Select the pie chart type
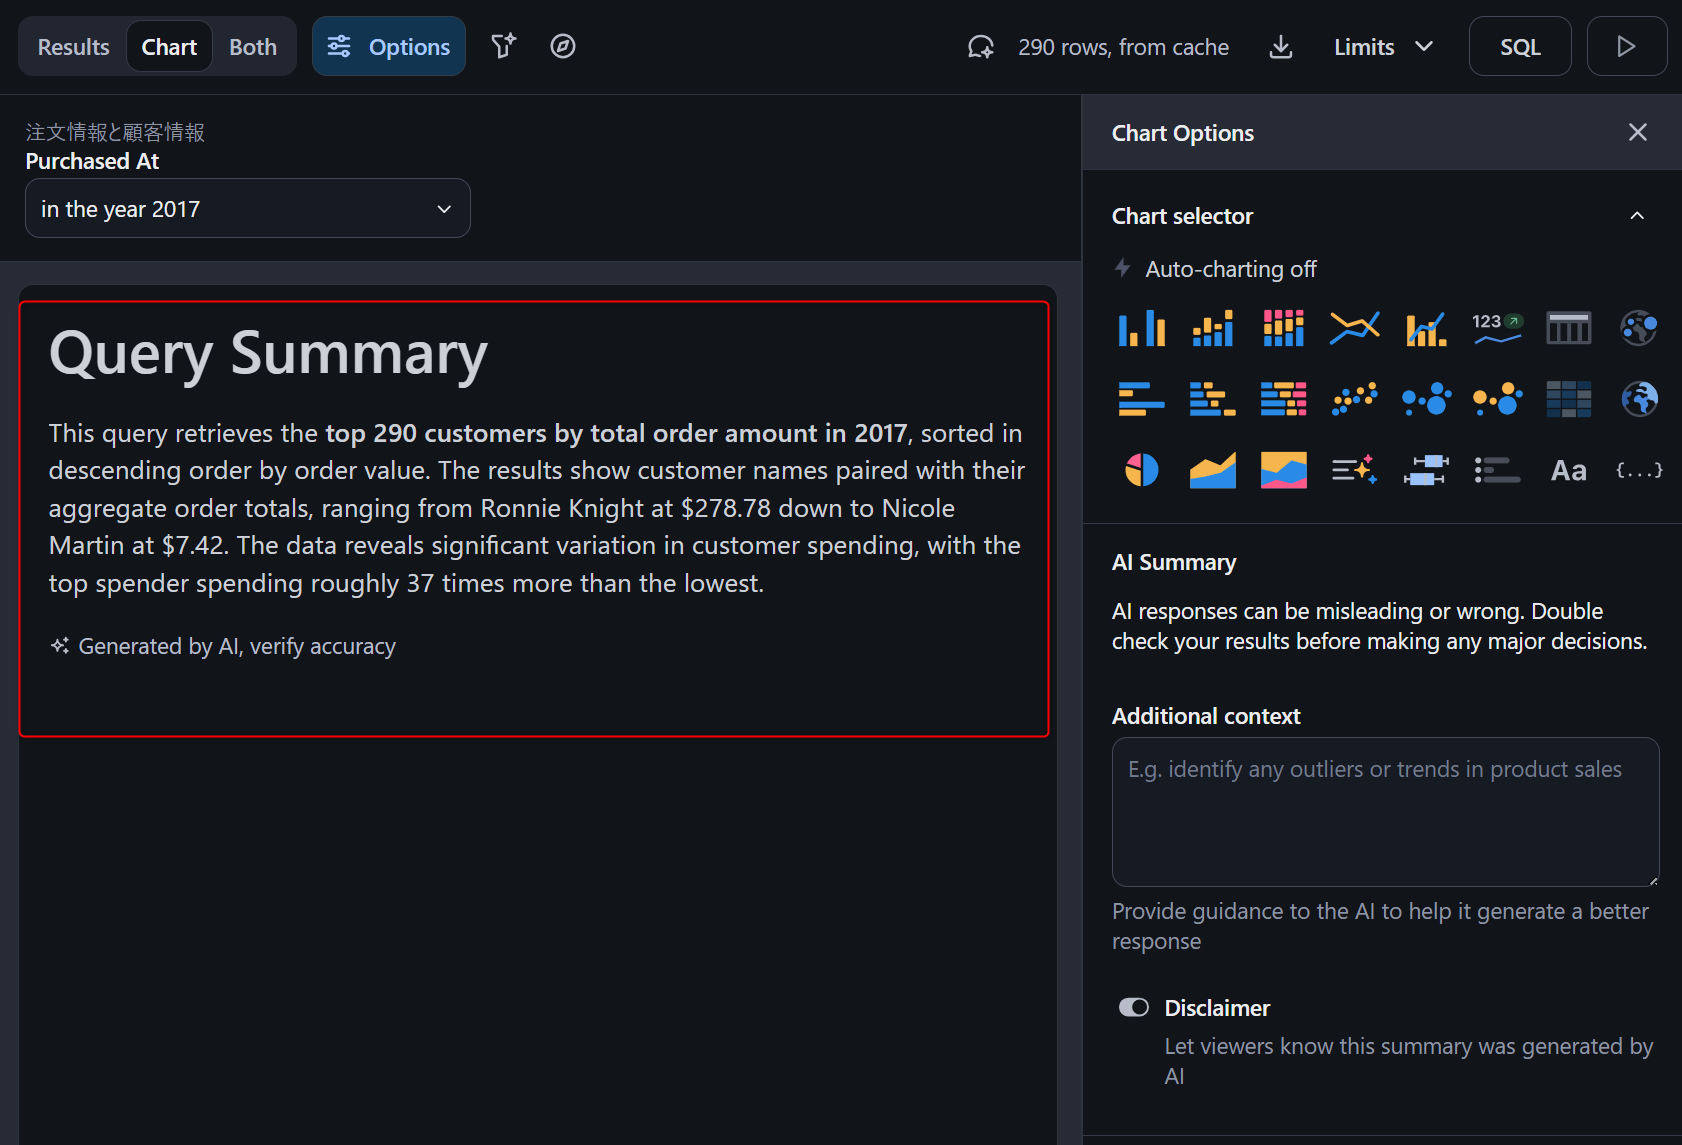The height and width of the screenshot is (1145, 1682). click(1141, 470)
